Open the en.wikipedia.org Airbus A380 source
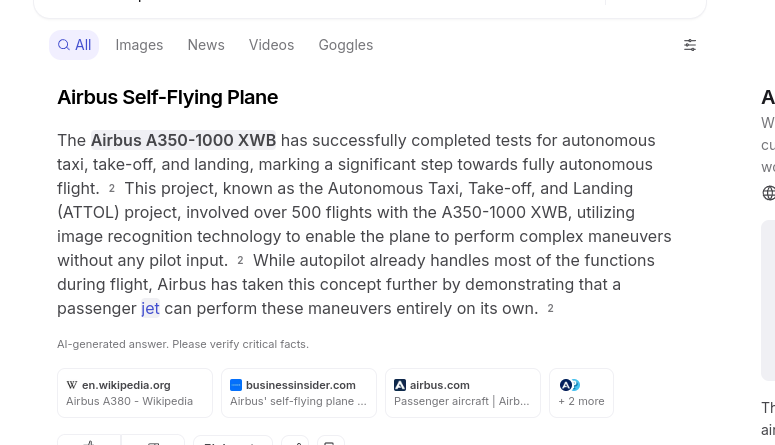This screenshot has height=445, width=775. click(x=135, y=393)
